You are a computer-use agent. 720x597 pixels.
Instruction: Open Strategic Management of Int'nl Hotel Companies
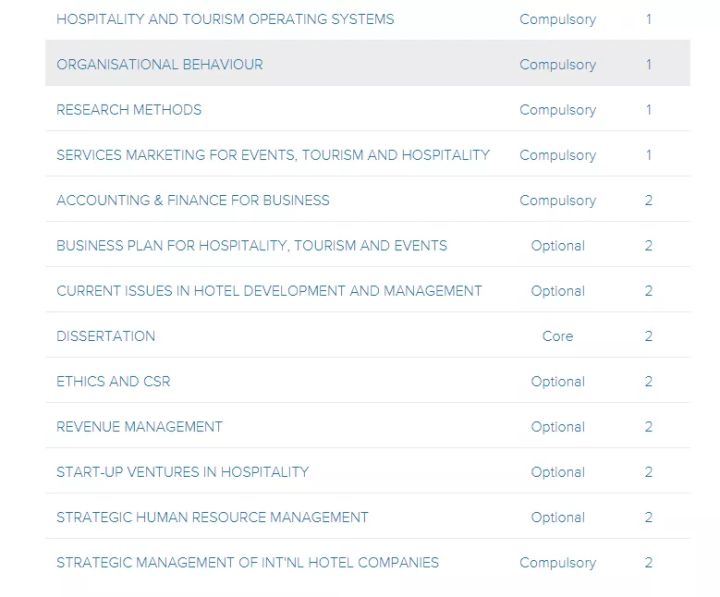click(x=247, y=562)
